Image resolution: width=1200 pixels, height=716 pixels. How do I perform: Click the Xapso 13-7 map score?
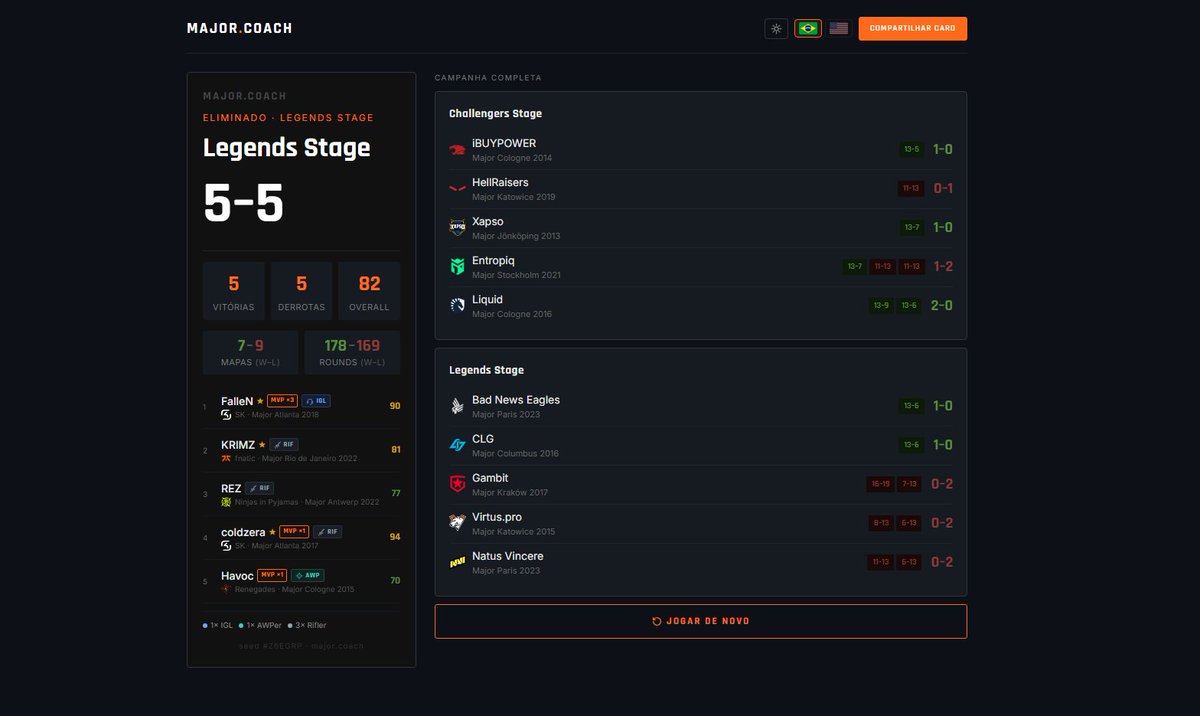point(911,228)
